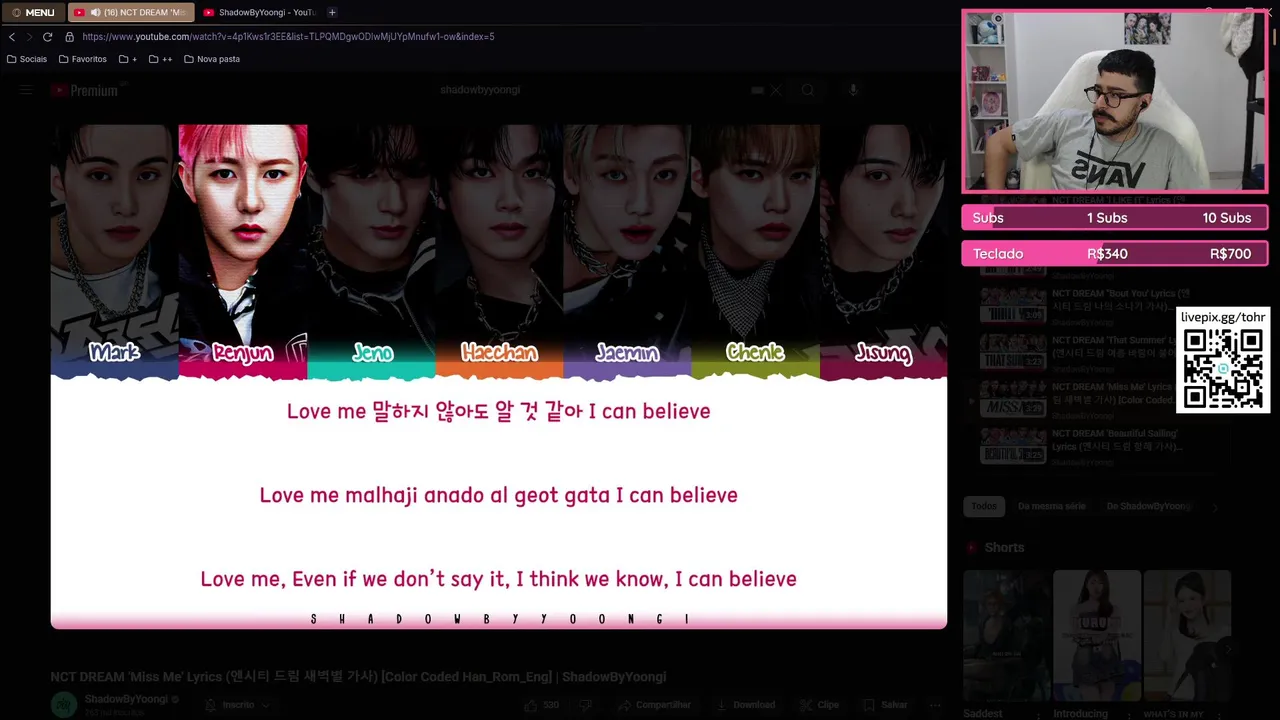This screenshot has height=720, width=1280.
Task: Click the YouTube URL address field
Action: pyautogui.click(x=288, y=37)
